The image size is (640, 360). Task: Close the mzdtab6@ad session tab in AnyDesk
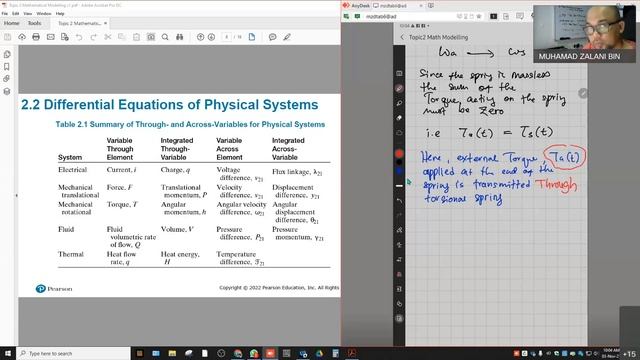(x=421, y=6)
